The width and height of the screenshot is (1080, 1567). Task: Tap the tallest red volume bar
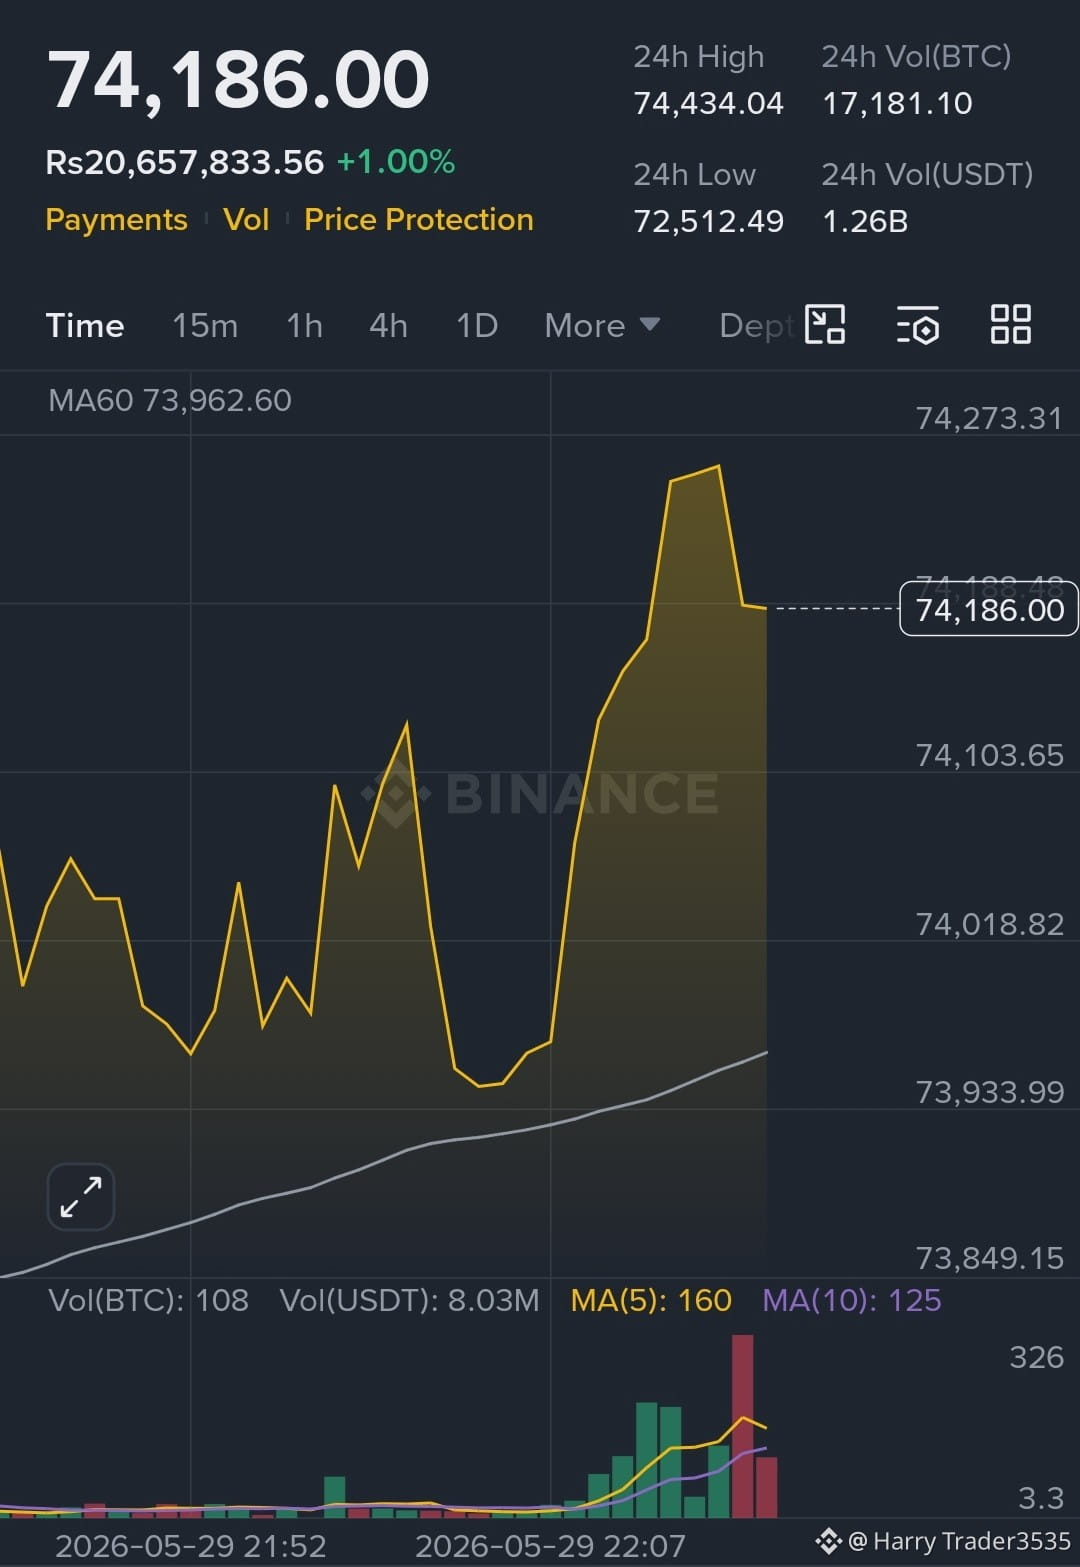742,1426
